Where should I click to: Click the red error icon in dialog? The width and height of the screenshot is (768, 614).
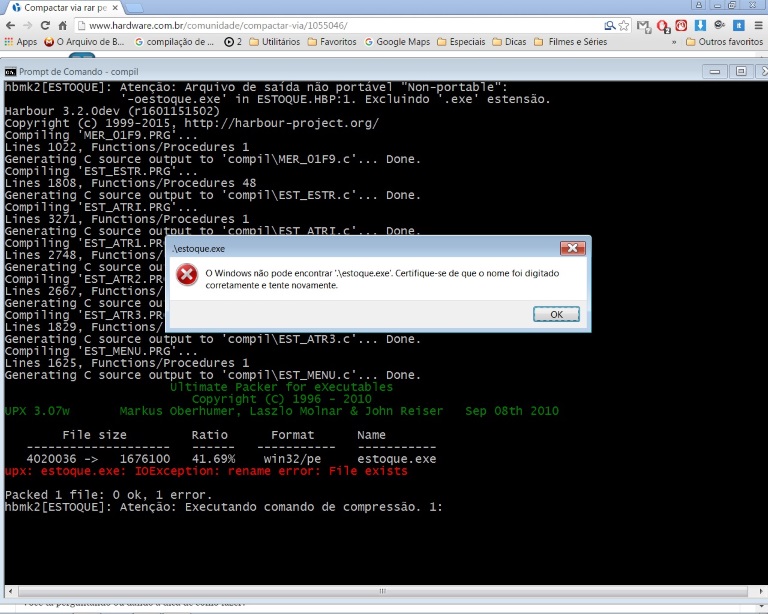point(187,275)
